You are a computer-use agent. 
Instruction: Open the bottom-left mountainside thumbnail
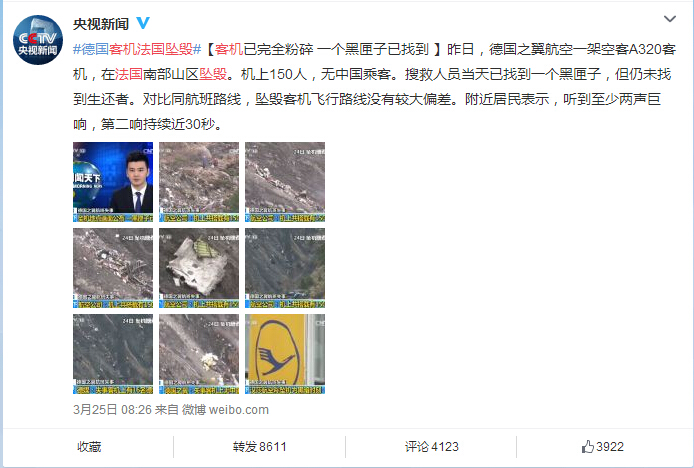(x=113, y=354)
